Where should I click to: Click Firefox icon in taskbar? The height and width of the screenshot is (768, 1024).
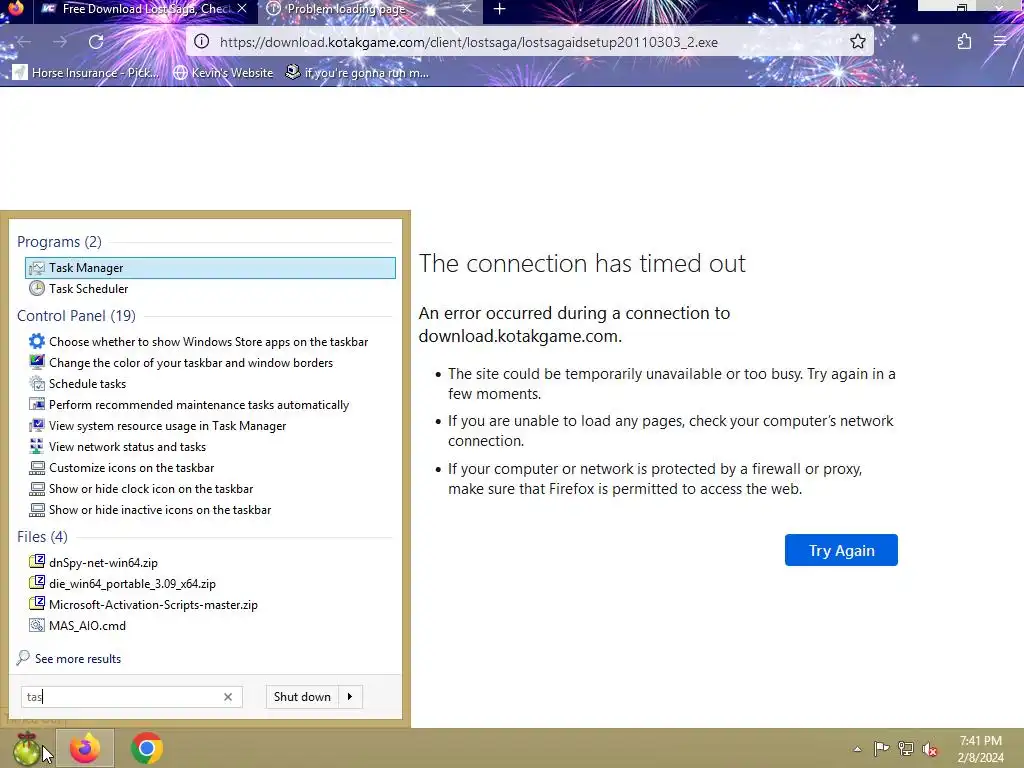coord(85,748)
